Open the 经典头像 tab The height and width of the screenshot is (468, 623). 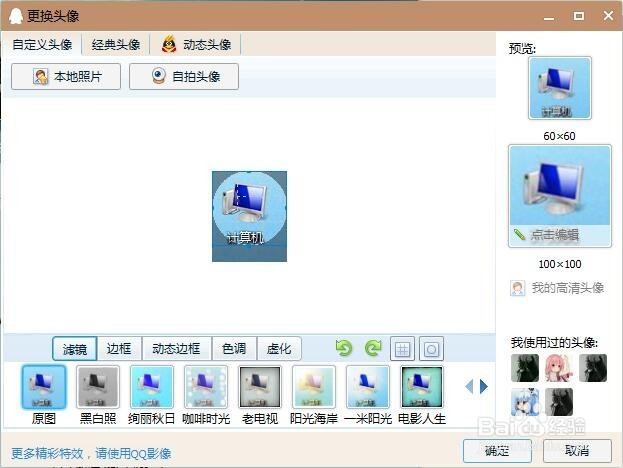pyautogui.click(x=116, y=44)
